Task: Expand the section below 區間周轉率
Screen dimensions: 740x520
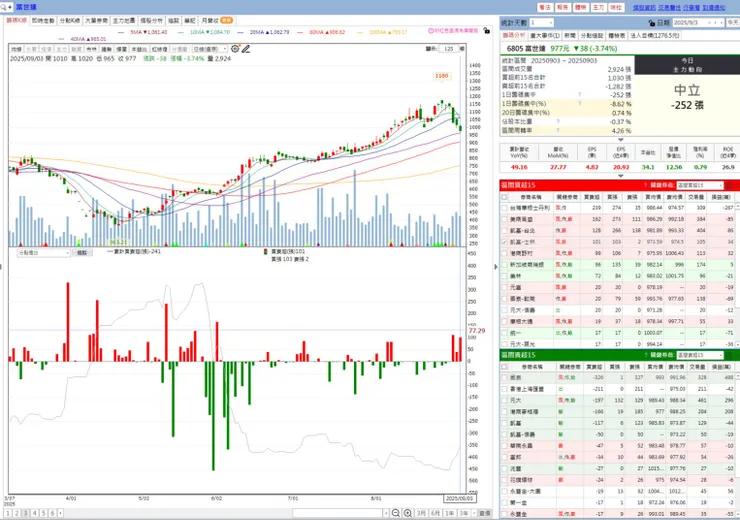Action: (621, 140)
